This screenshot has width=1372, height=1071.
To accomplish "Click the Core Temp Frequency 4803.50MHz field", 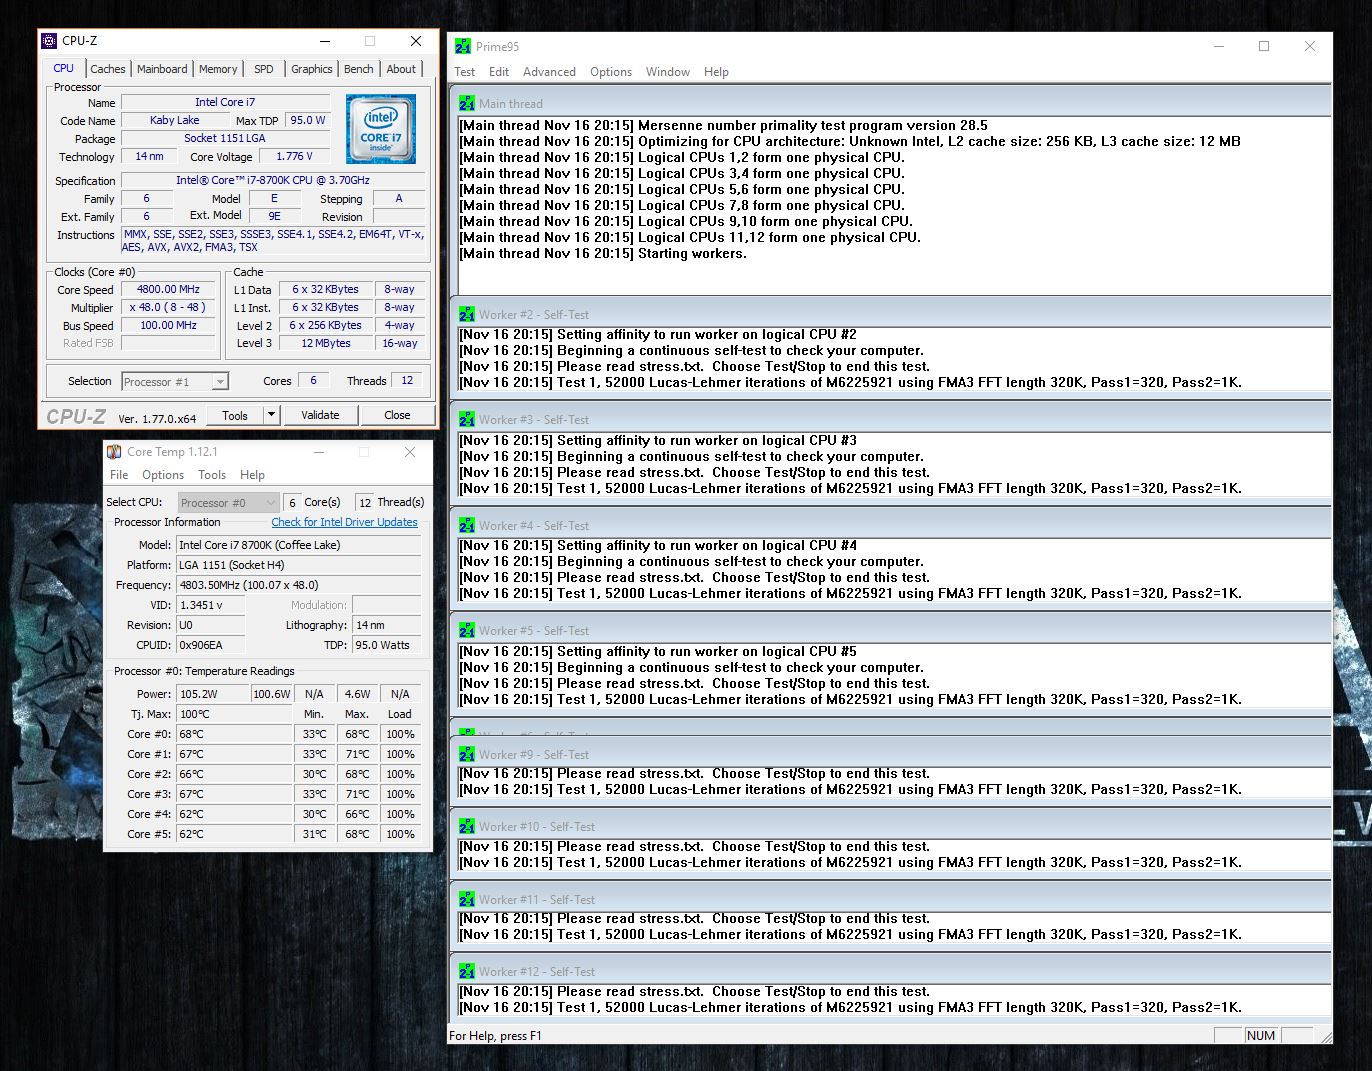I will (x=299, y=585).
